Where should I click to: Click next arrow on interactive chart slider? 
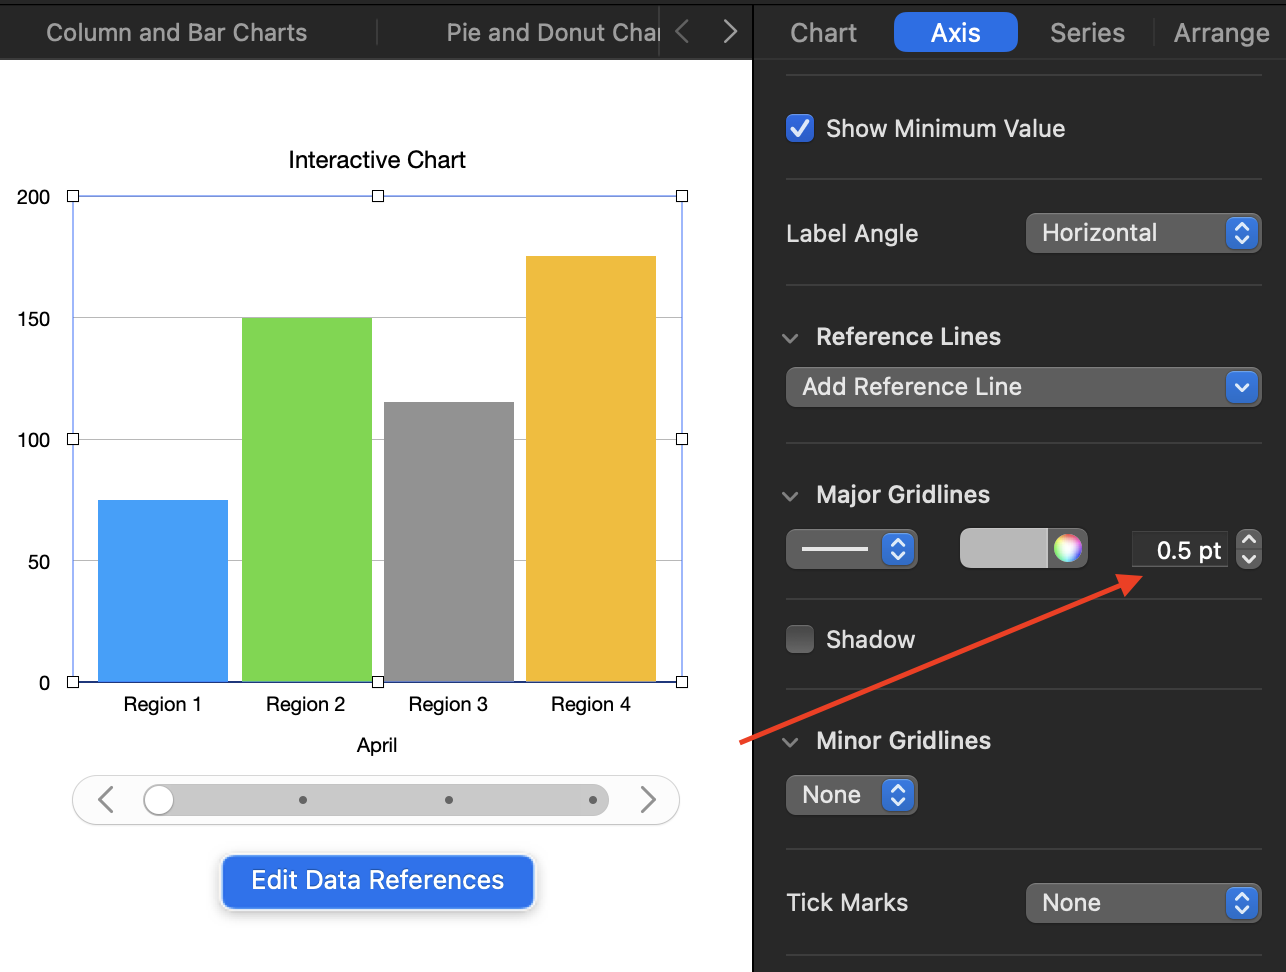[647, 800]
